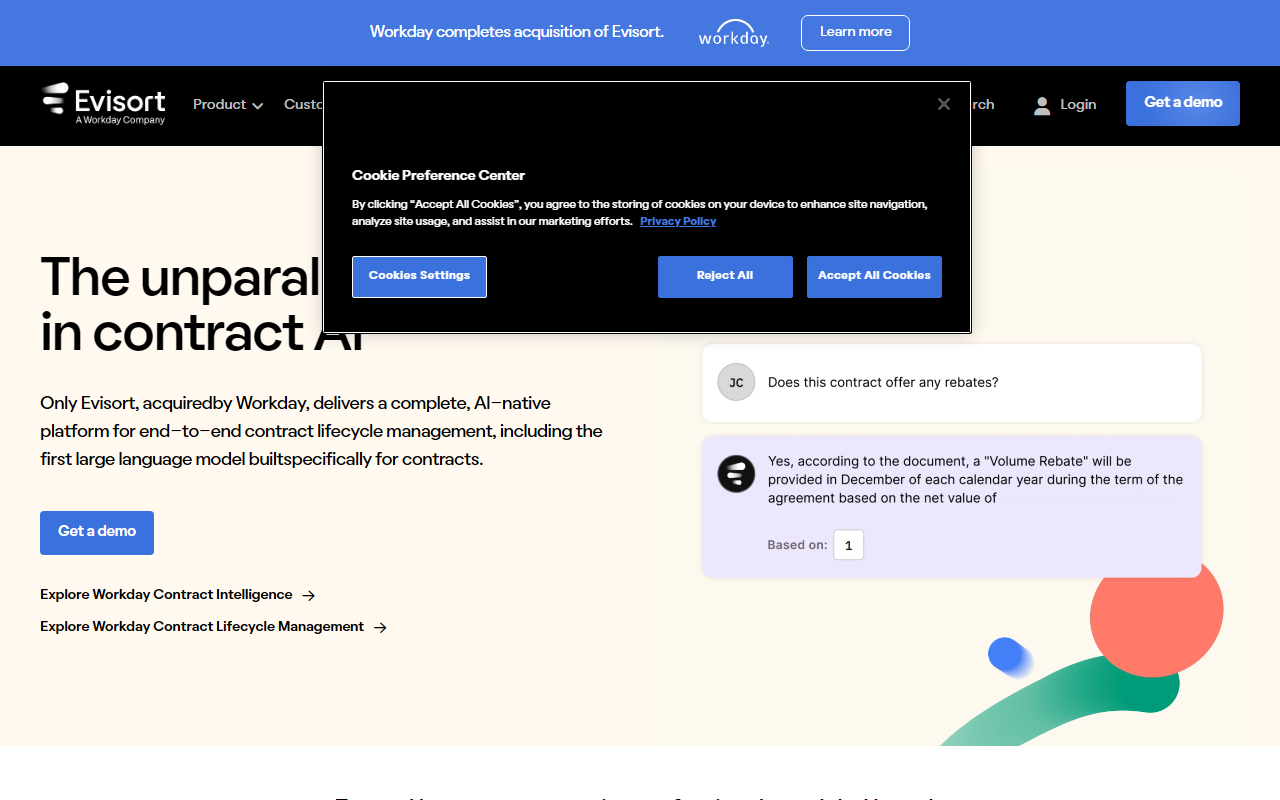Click the Cookie Preference Center heading
Viewport: 1280px width, 800px height.
(x=438, y=175)
